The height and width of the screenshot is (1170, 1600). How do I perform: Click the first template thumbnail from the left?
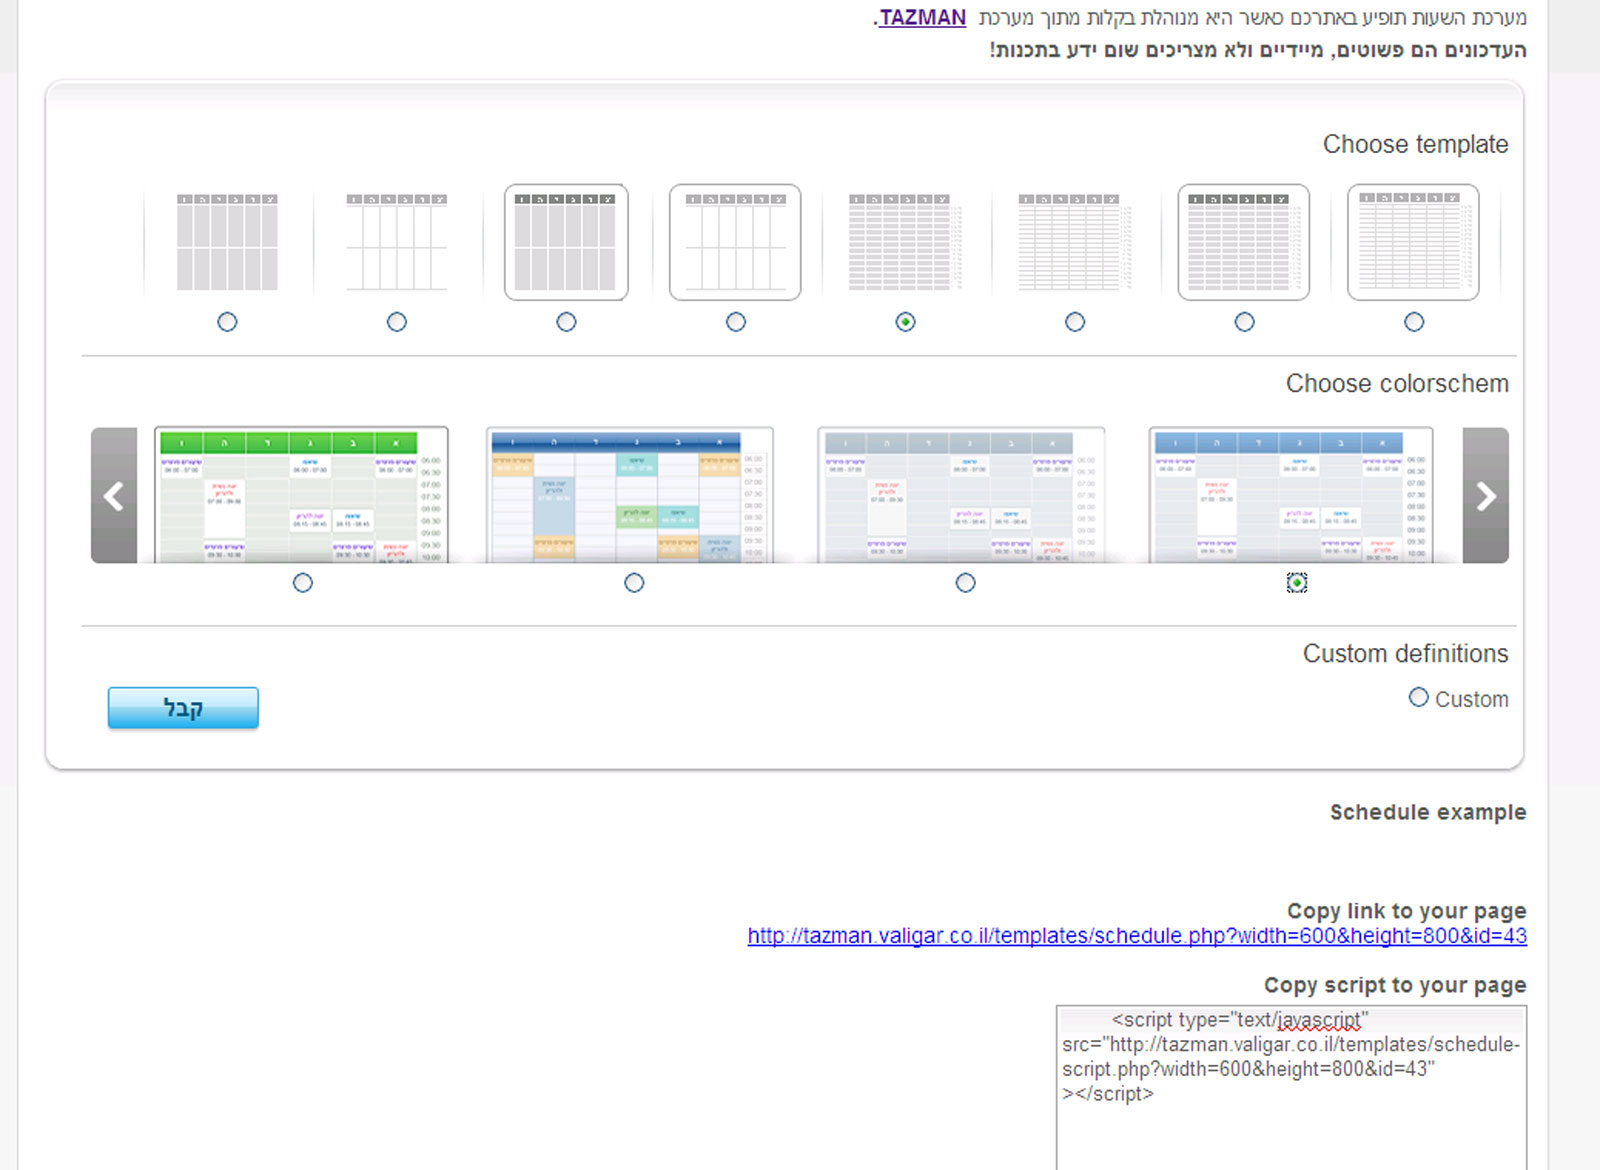227,242
